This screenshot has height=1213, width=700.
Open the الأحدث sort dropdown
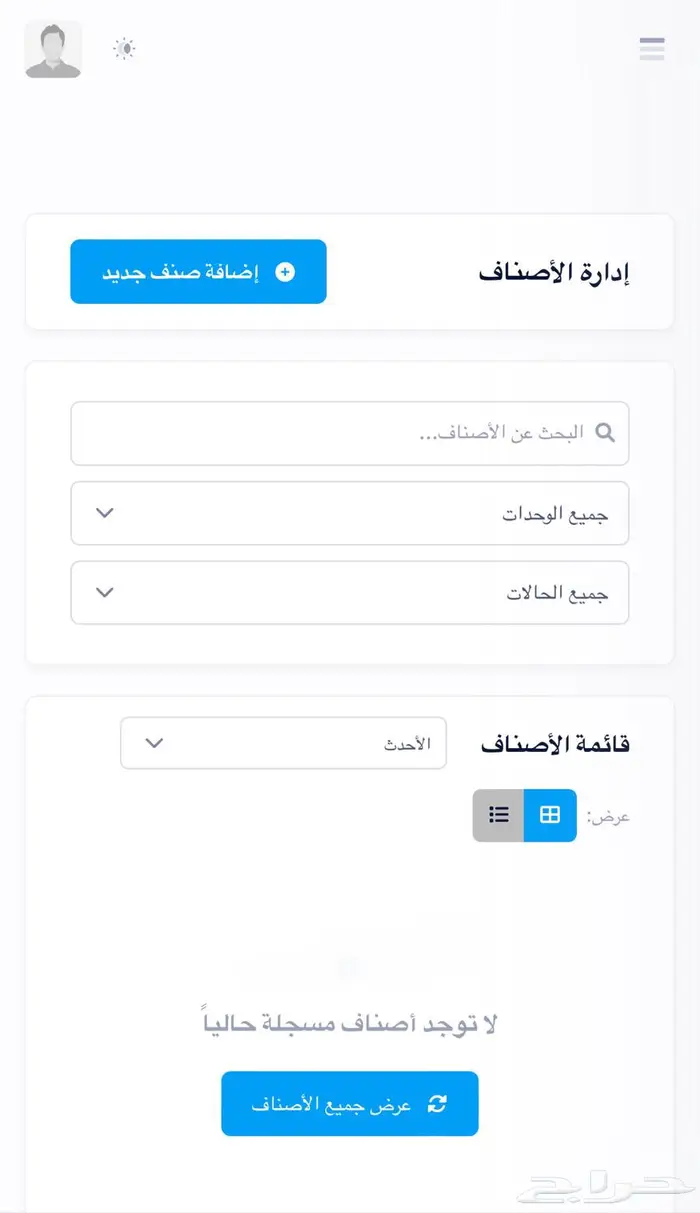pos(283,743)
